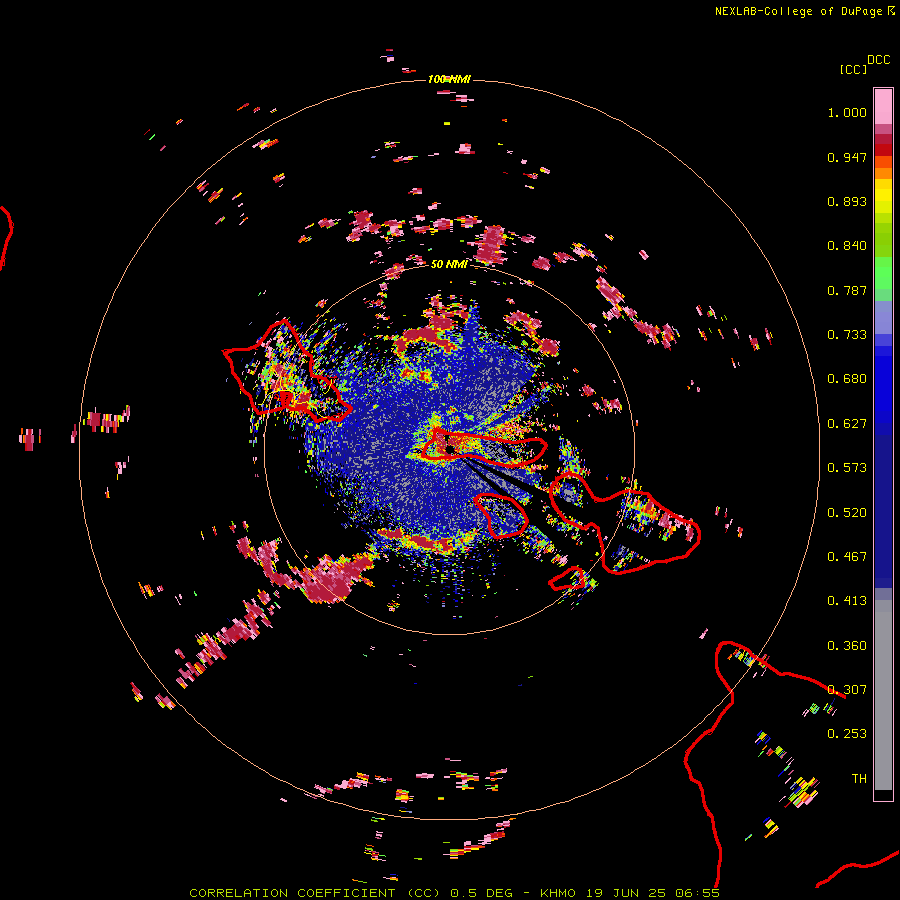Screen dimensions: 900x900
Task: Click the 0.680 scale value
Action: pos(847,379)
